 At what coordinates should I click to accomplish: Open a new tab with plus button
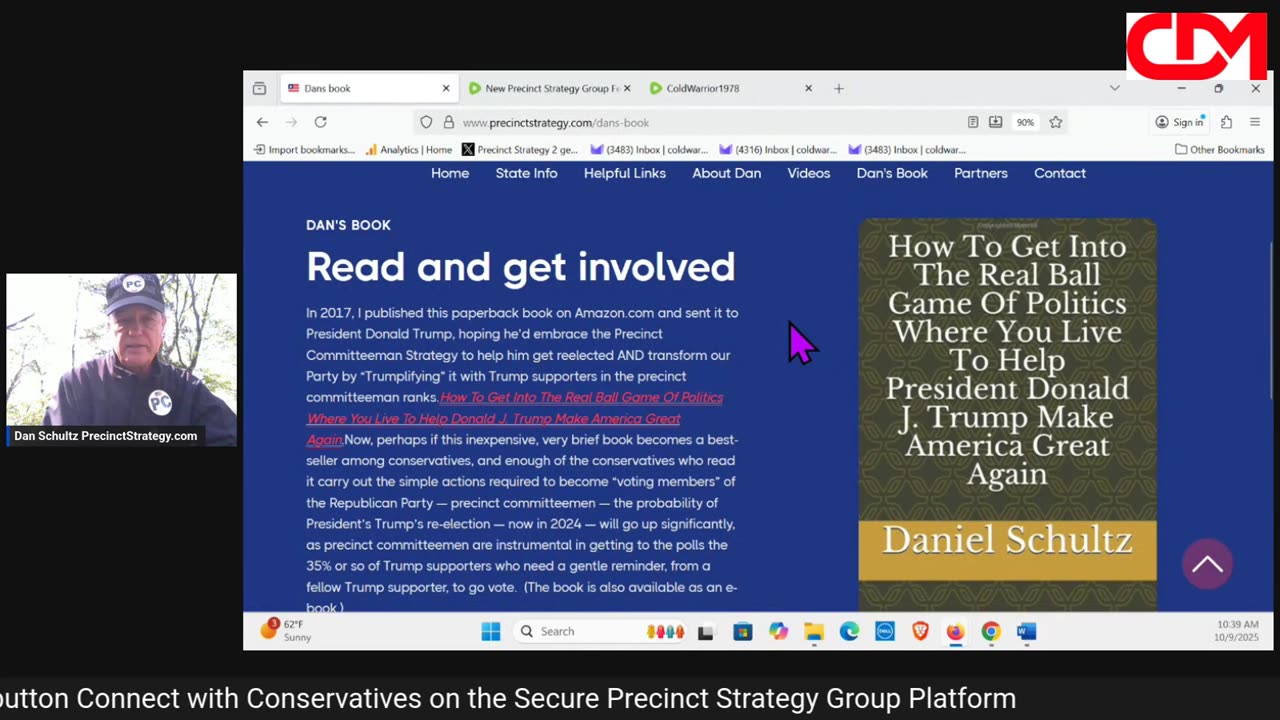(839, 88)
